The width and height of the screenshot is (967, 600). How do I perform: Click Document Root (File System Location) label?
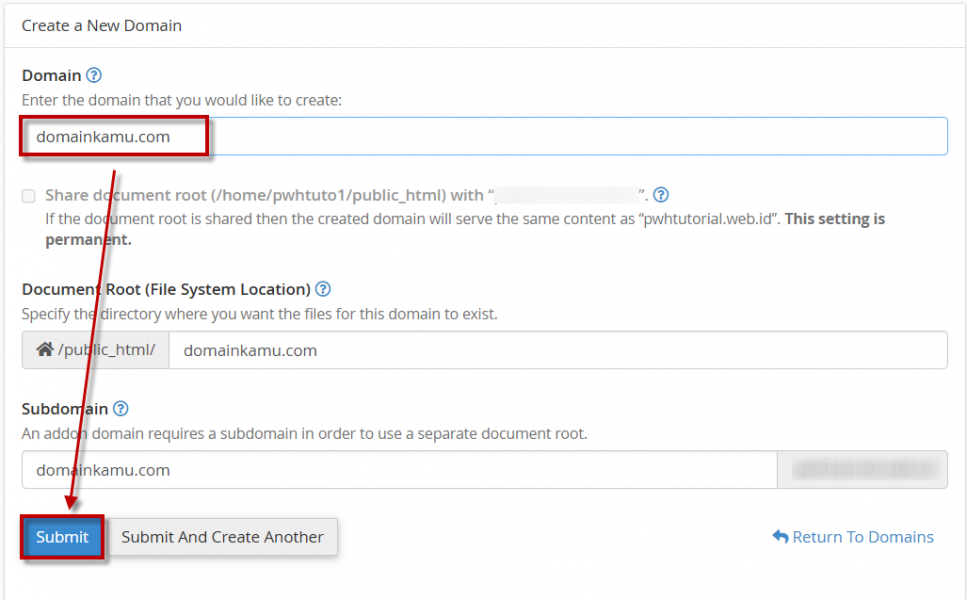[165, 289]
